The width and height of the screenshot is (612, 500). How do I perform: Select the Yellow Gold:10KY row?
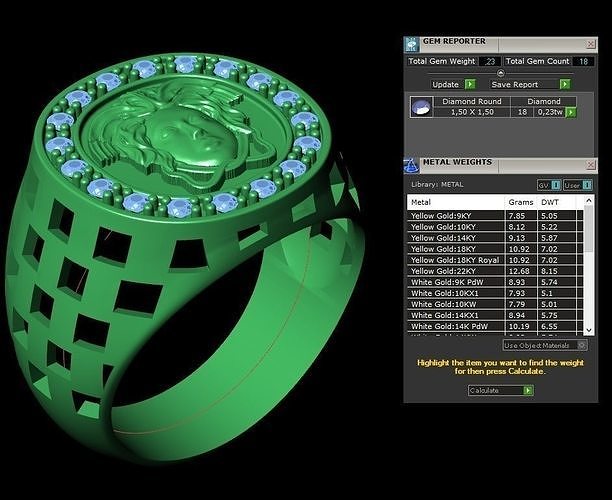click(x=495, y=227)
